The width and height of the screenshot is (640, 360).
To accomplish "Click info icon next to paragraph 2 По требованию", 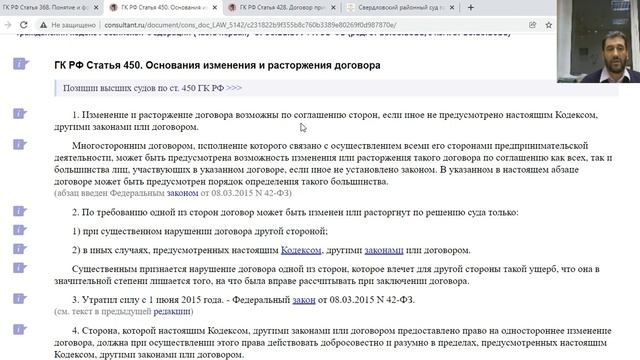I will pyautogui.click(x=20, y=211).
